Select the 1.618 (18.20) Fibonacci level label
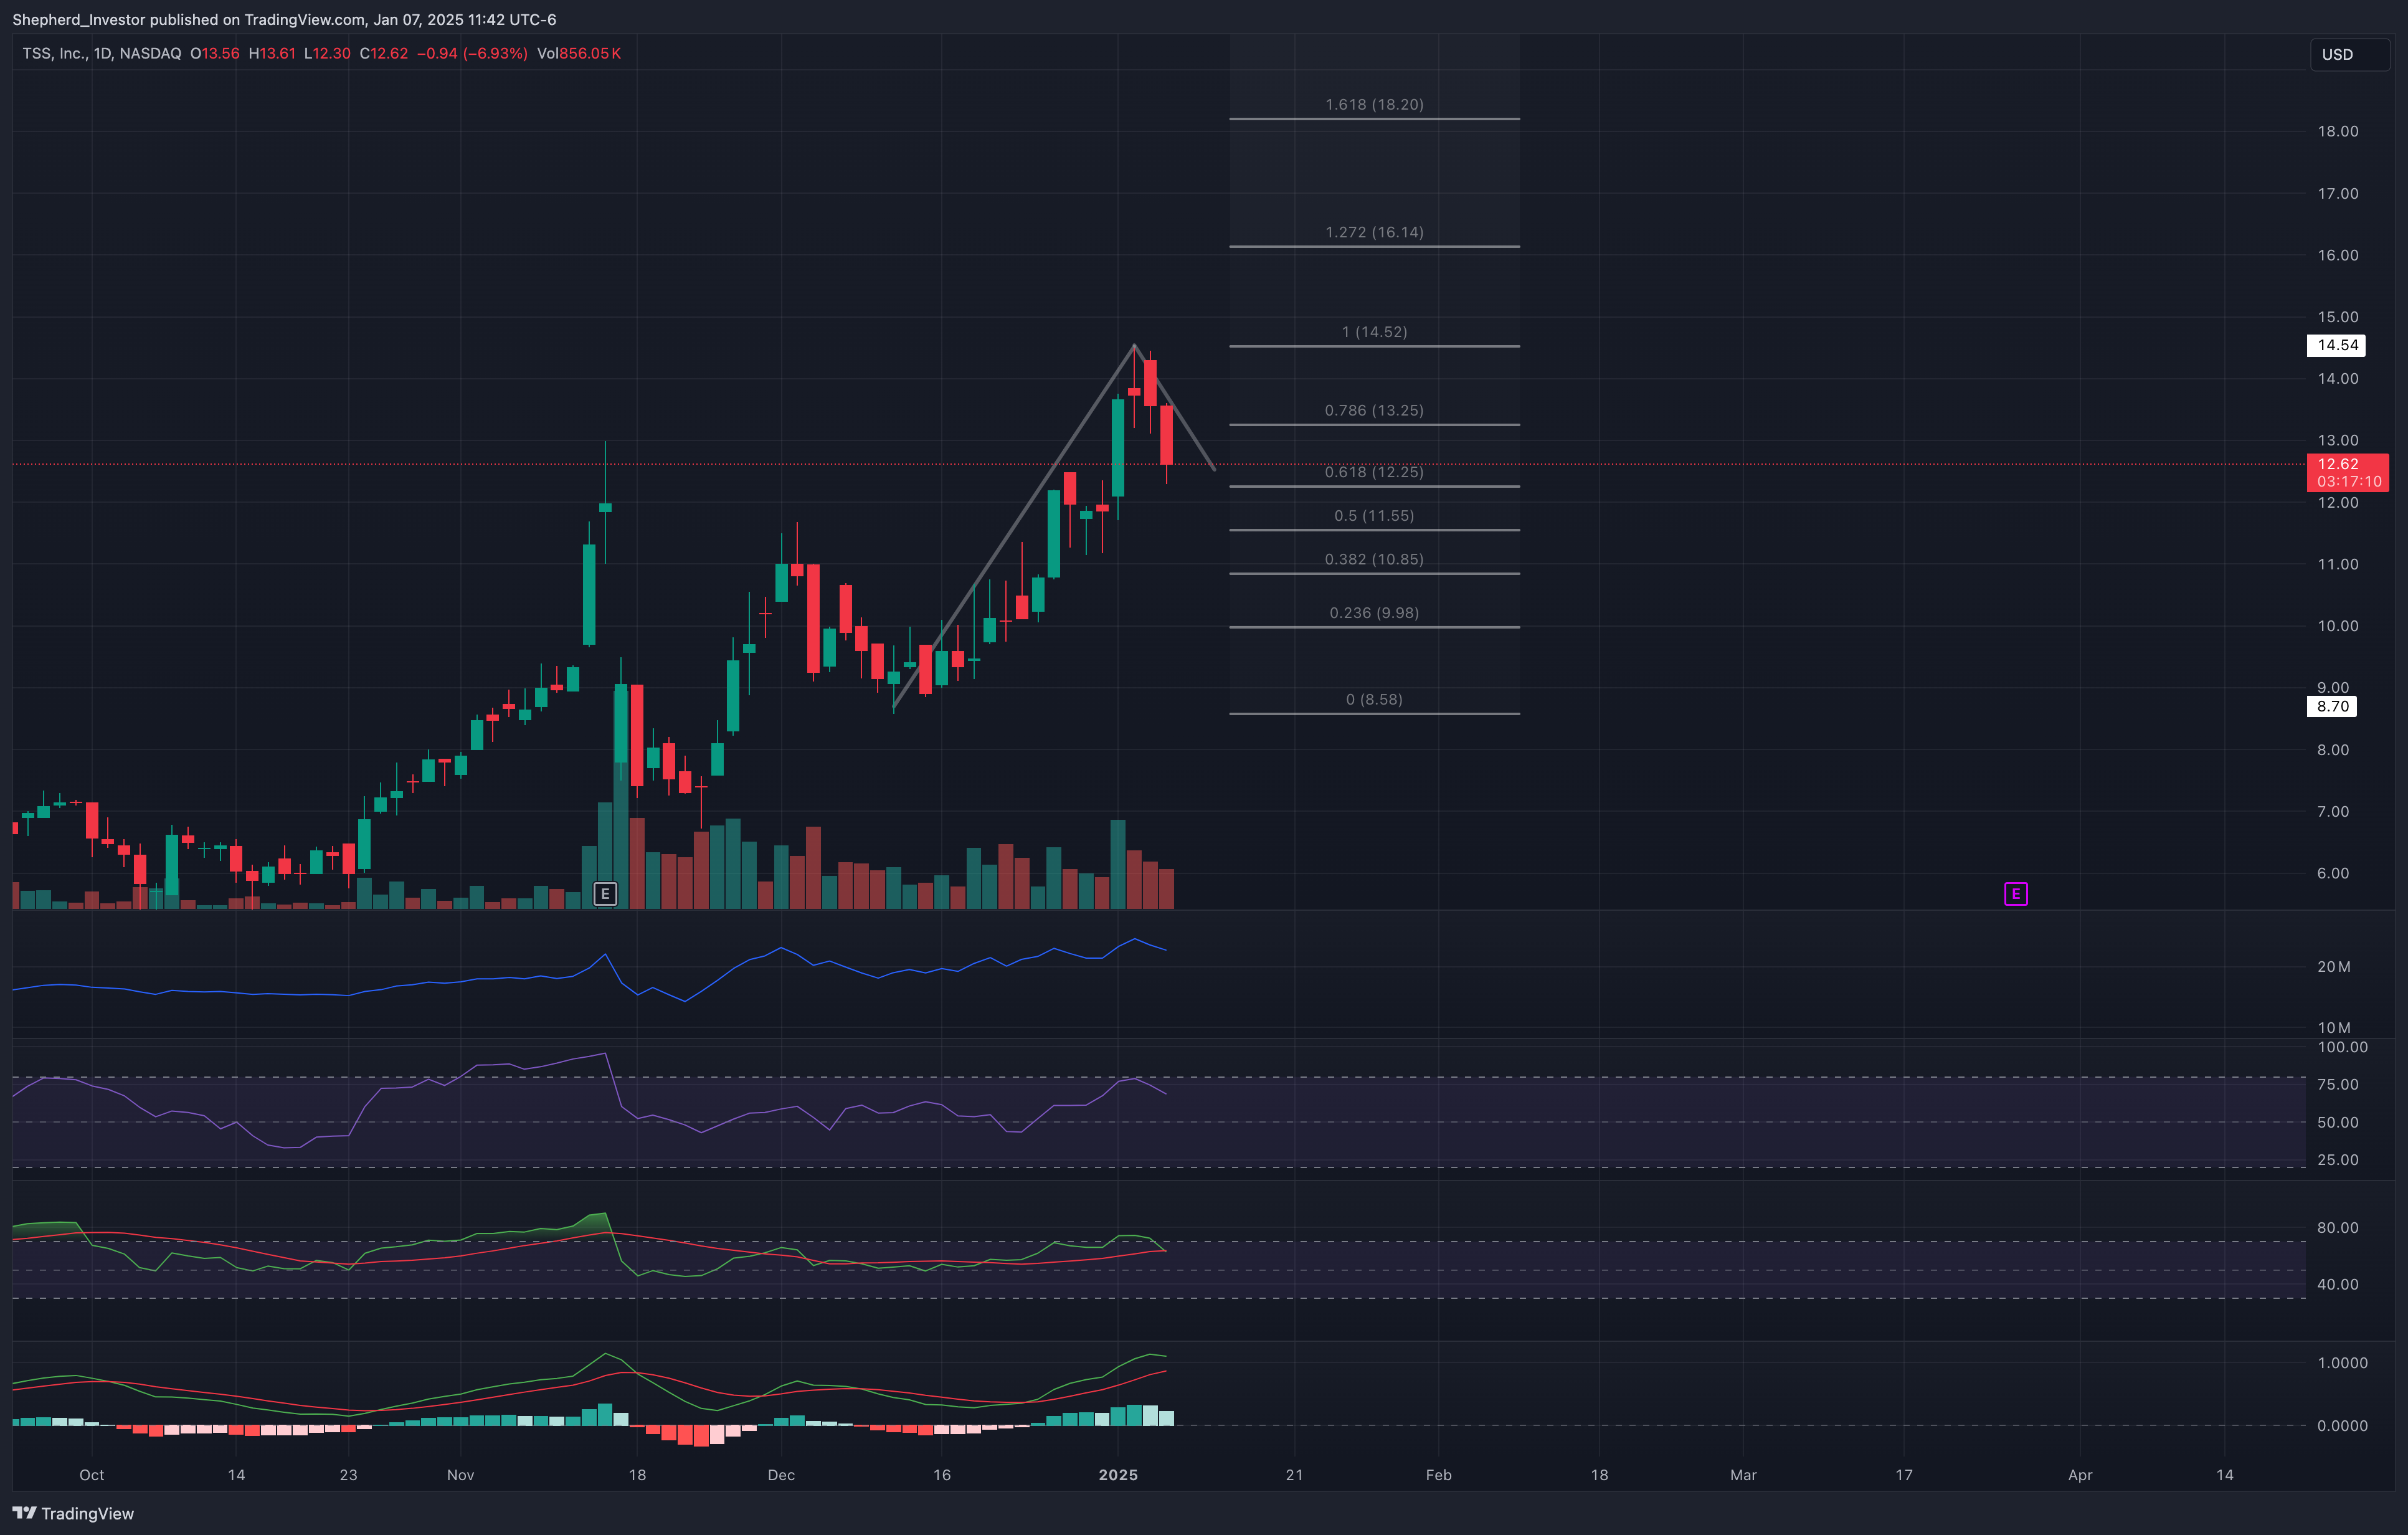The width and height of the screenshot is (2408, 1535). point(1374,104)
